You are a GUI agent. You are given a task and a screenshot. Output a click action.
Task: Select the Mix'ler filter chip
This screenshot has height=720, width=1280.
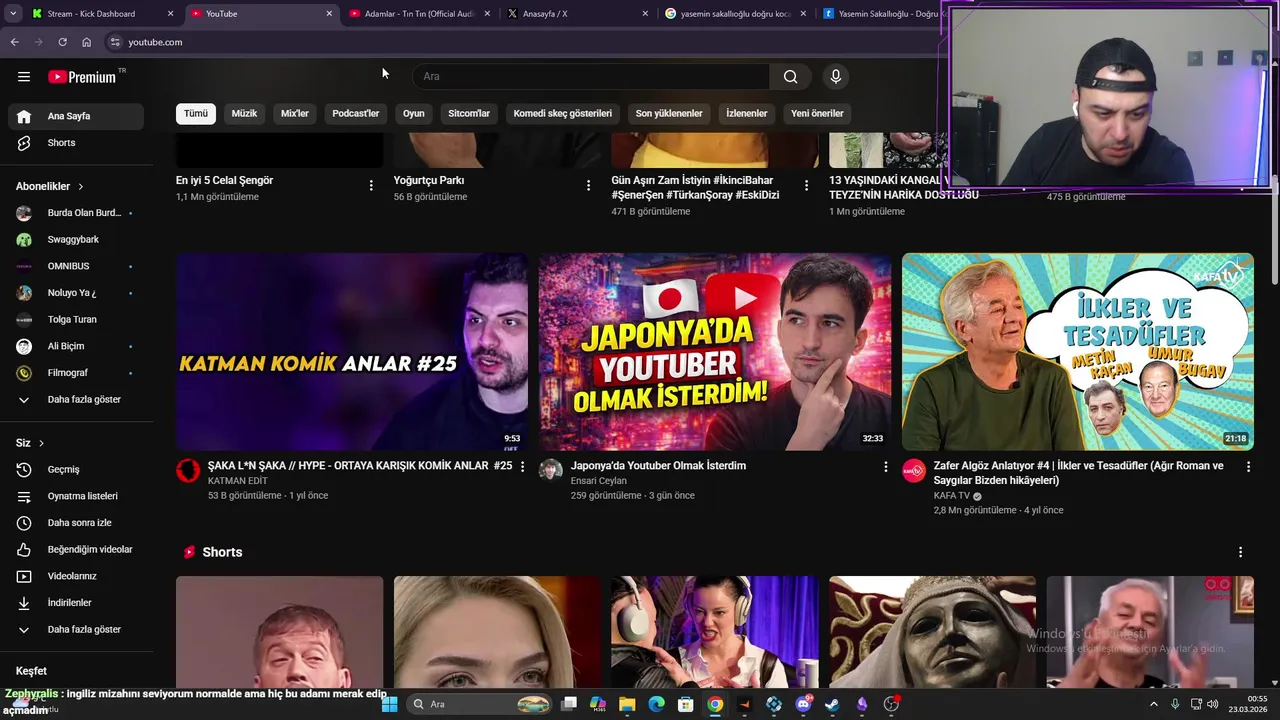(x=295, y=113)
